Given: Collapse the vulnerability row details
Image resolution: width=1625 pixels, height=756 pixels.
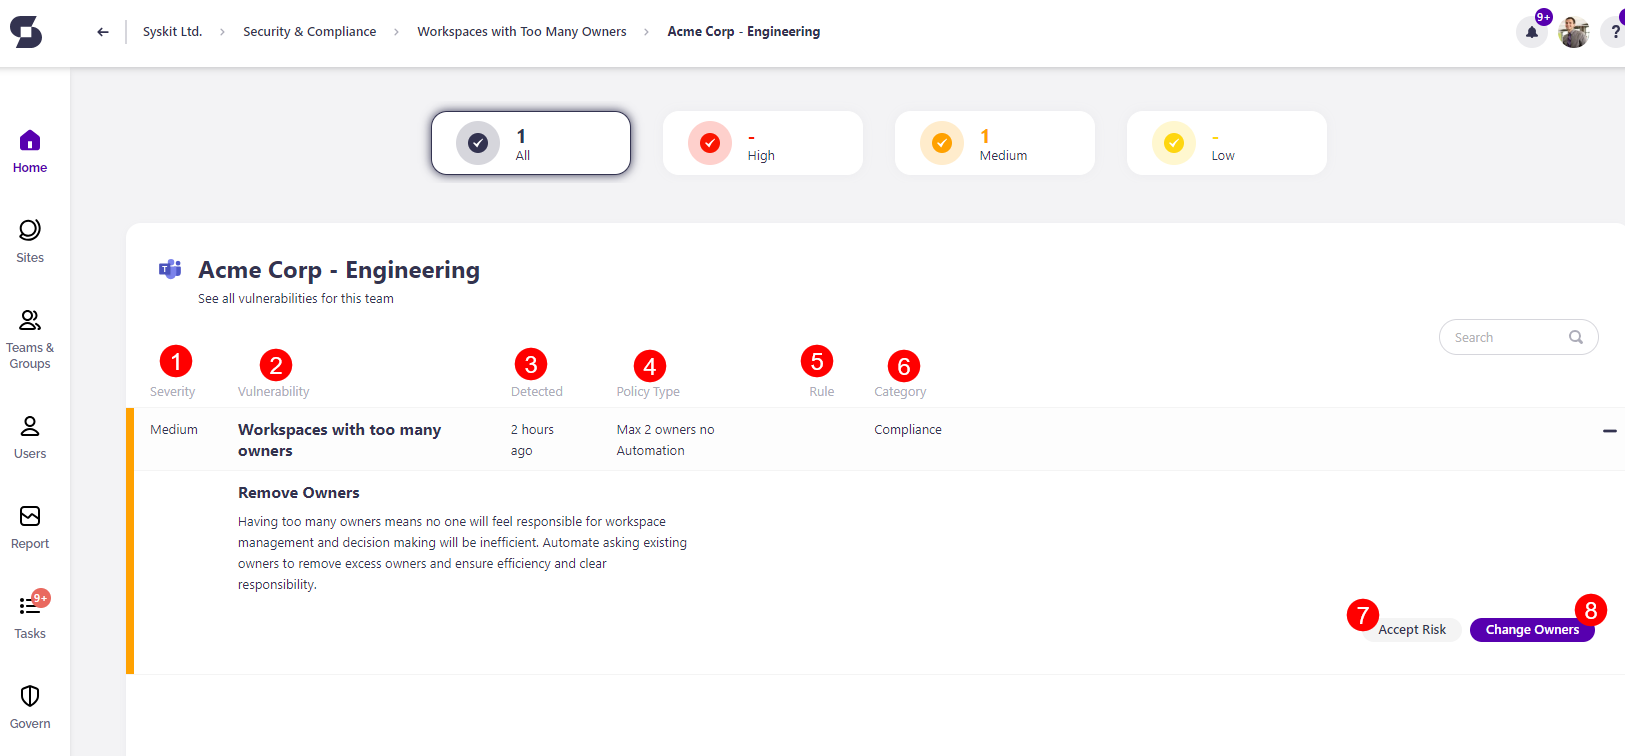Looking at the screenshot, I should point(1609,431).
